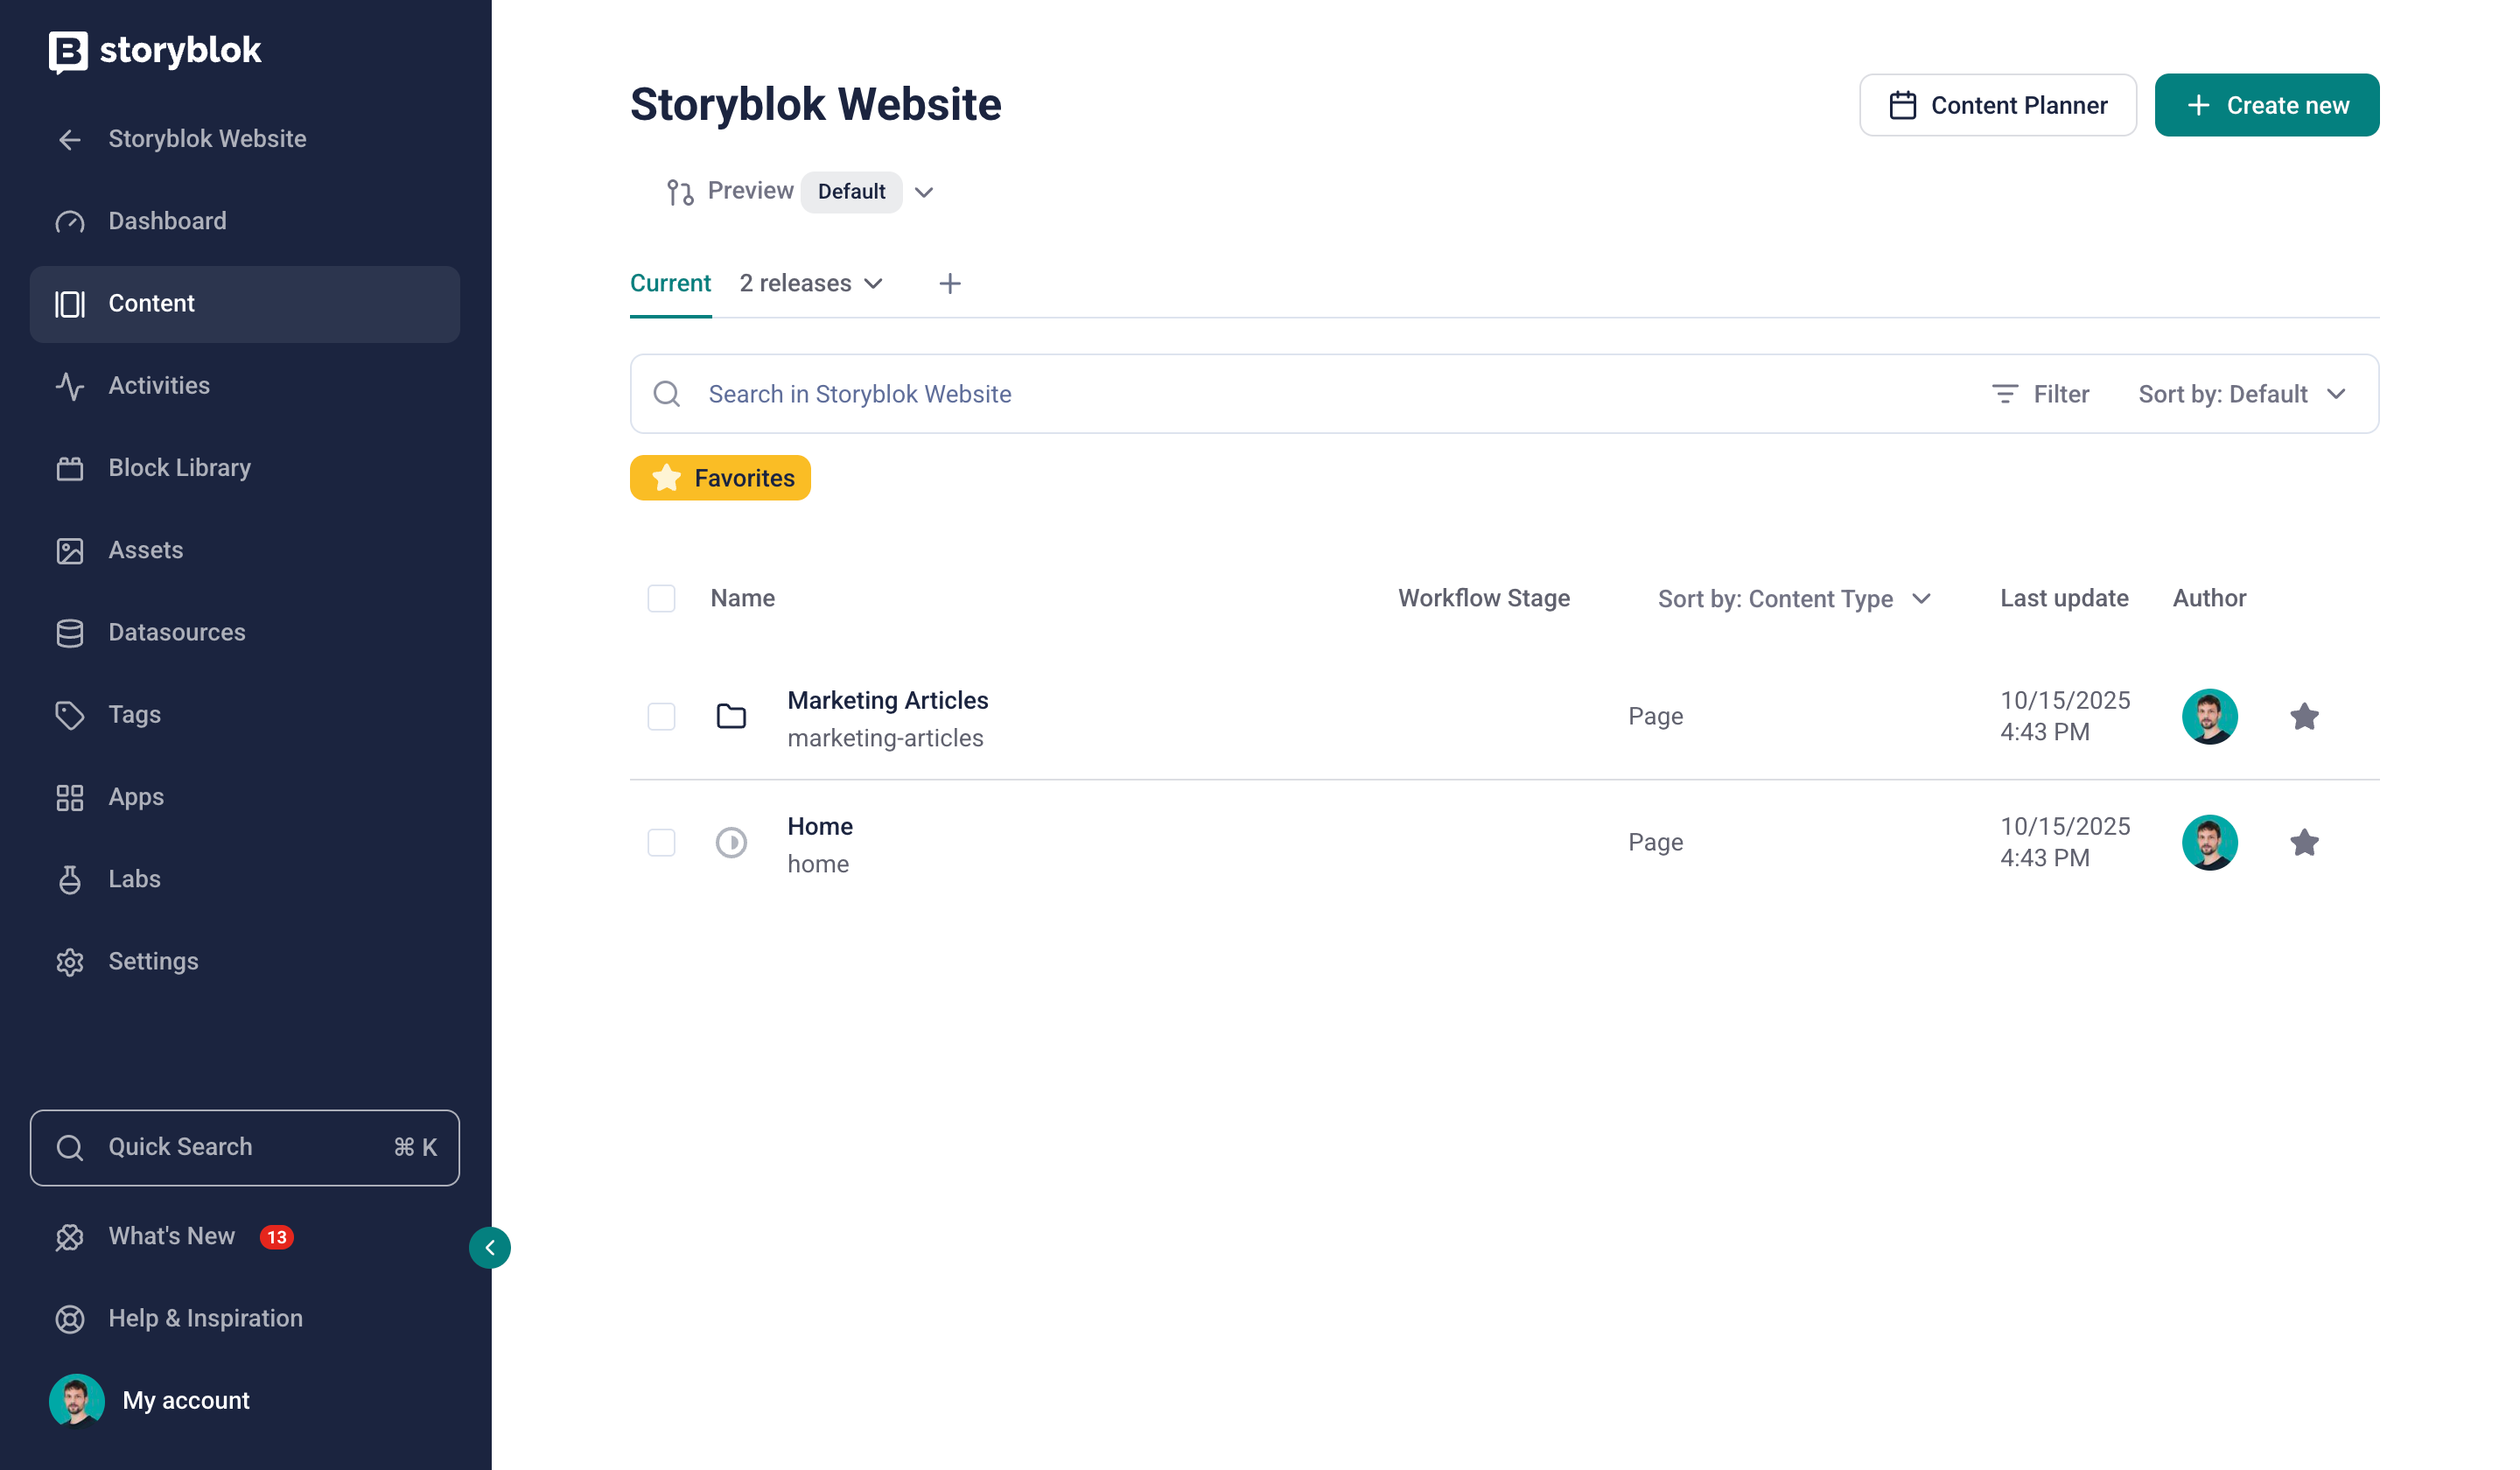Go to Datasources in sidebar
The width and height of the screenshot is (2520, 1470).
pos(176,633)
